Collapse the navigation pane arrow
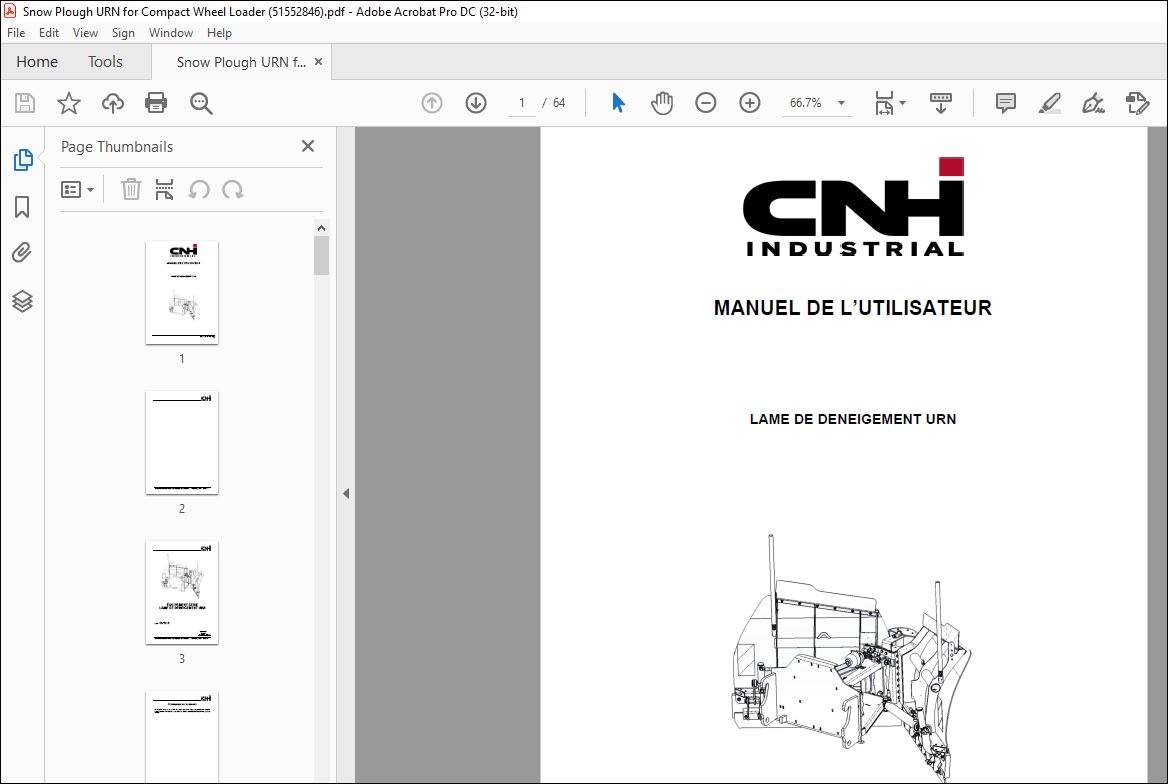The width and height of the screenshot is (1168, 784). (x=346, y=493)
